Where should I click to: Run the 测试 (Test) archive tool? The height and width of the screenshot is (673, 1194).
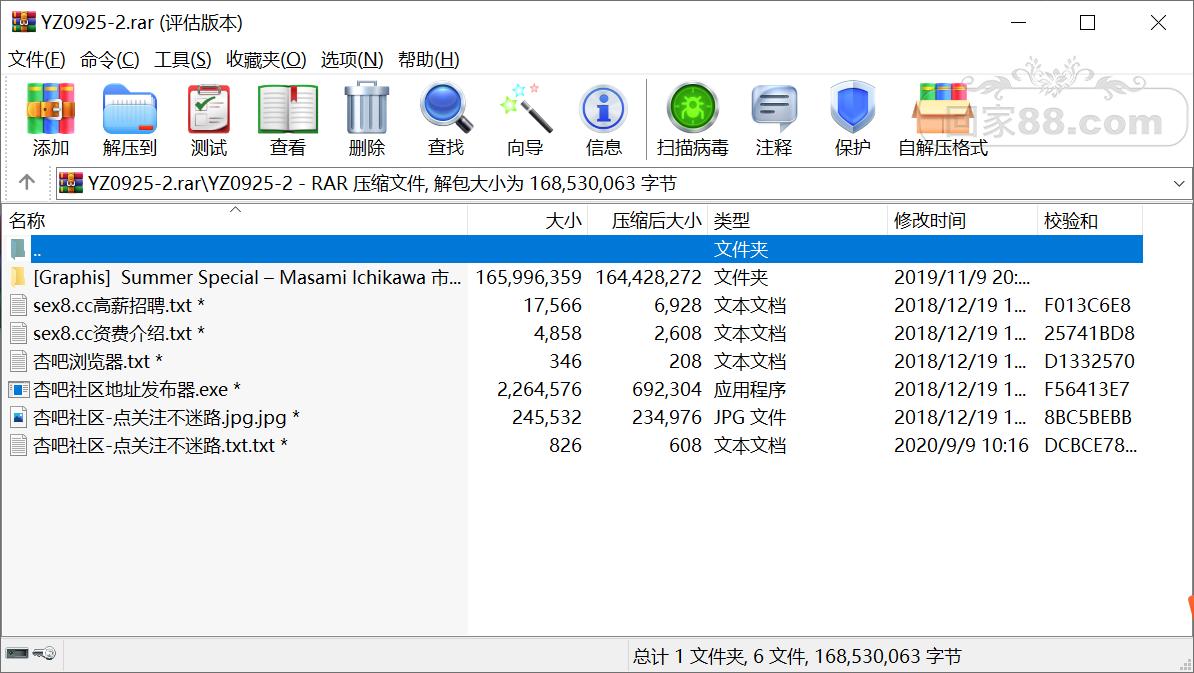(209, 119)
